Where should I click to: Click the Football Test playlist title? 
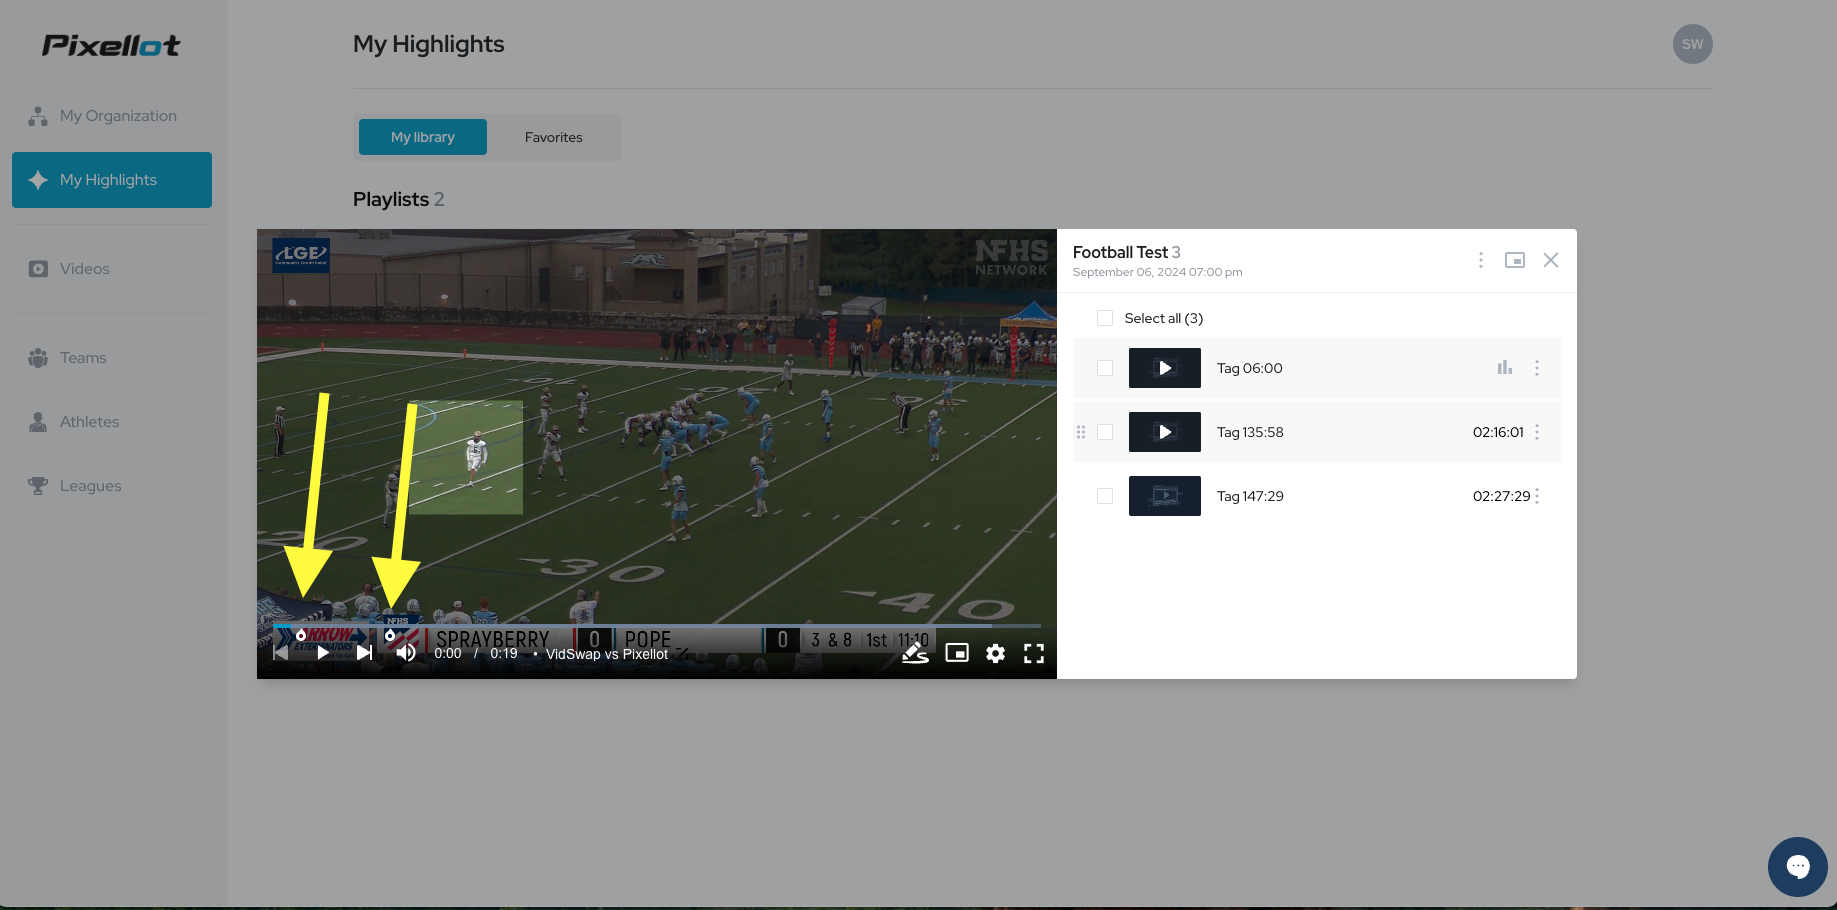(1120, 252)
